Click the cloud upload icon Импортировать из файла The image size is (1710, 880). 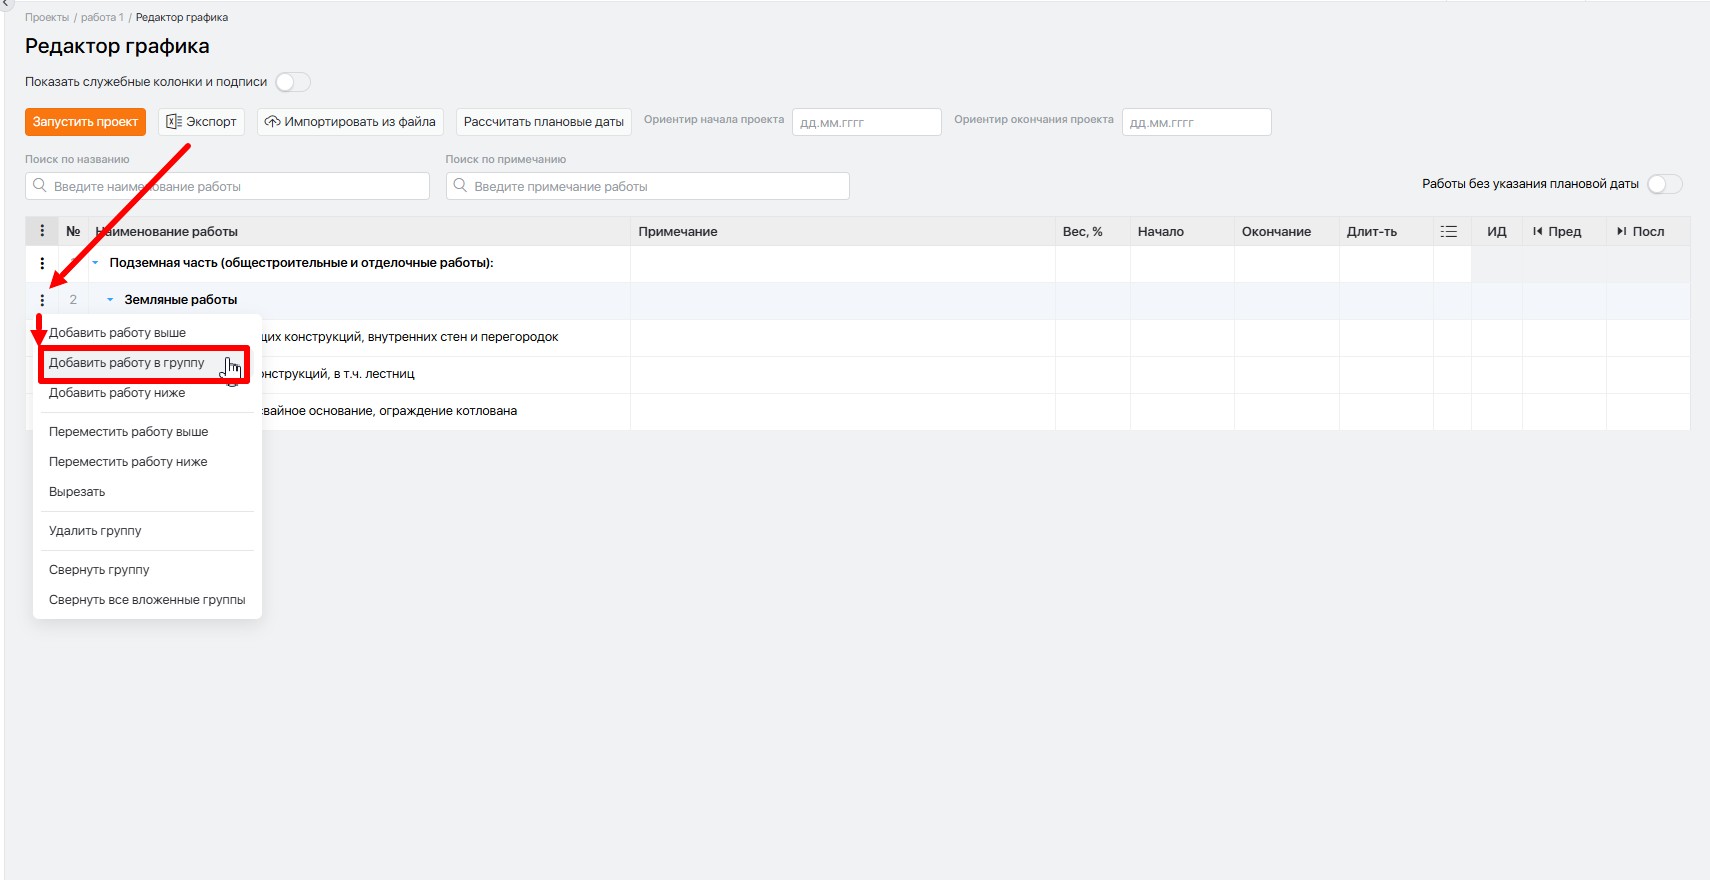coord(272,122)
